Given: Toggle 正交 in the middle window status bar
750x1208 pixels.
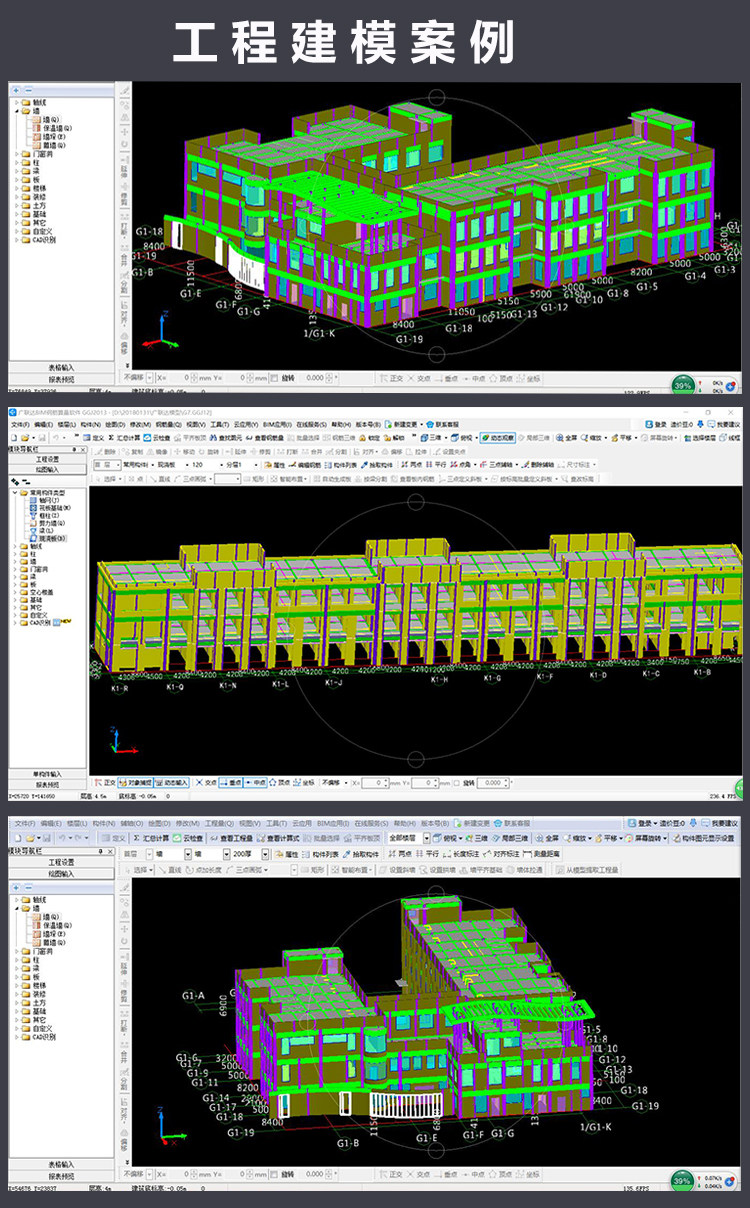Looking at the screenshot, I should 105,783.
